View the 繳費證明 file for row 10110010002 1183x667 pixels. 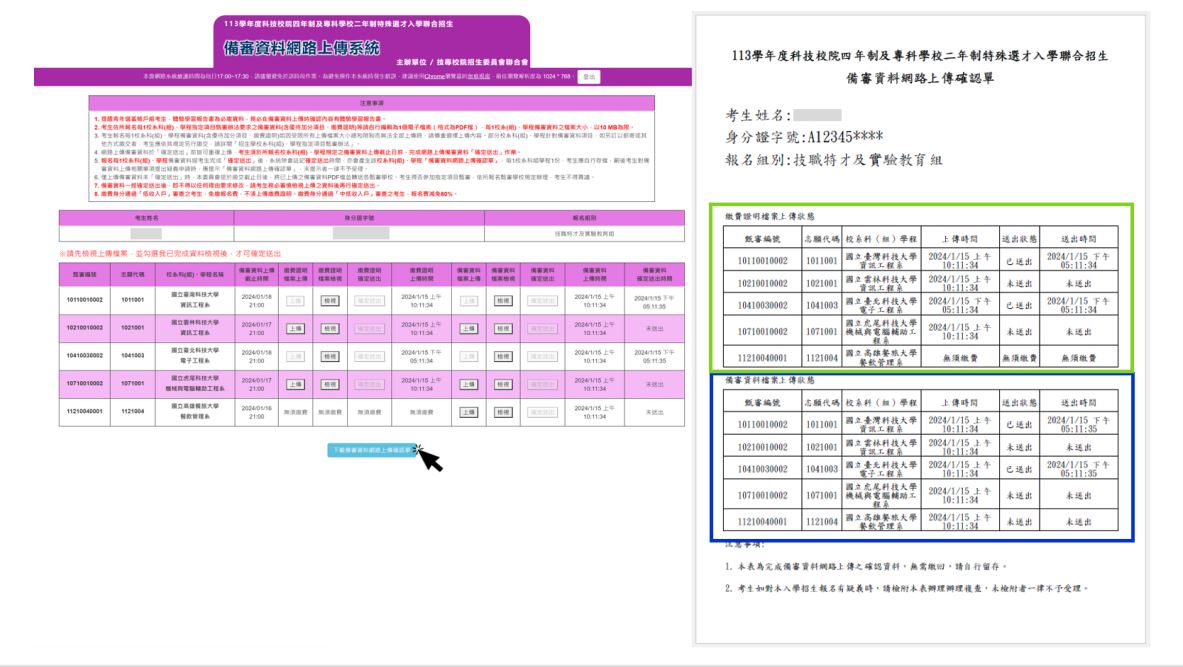330,301
